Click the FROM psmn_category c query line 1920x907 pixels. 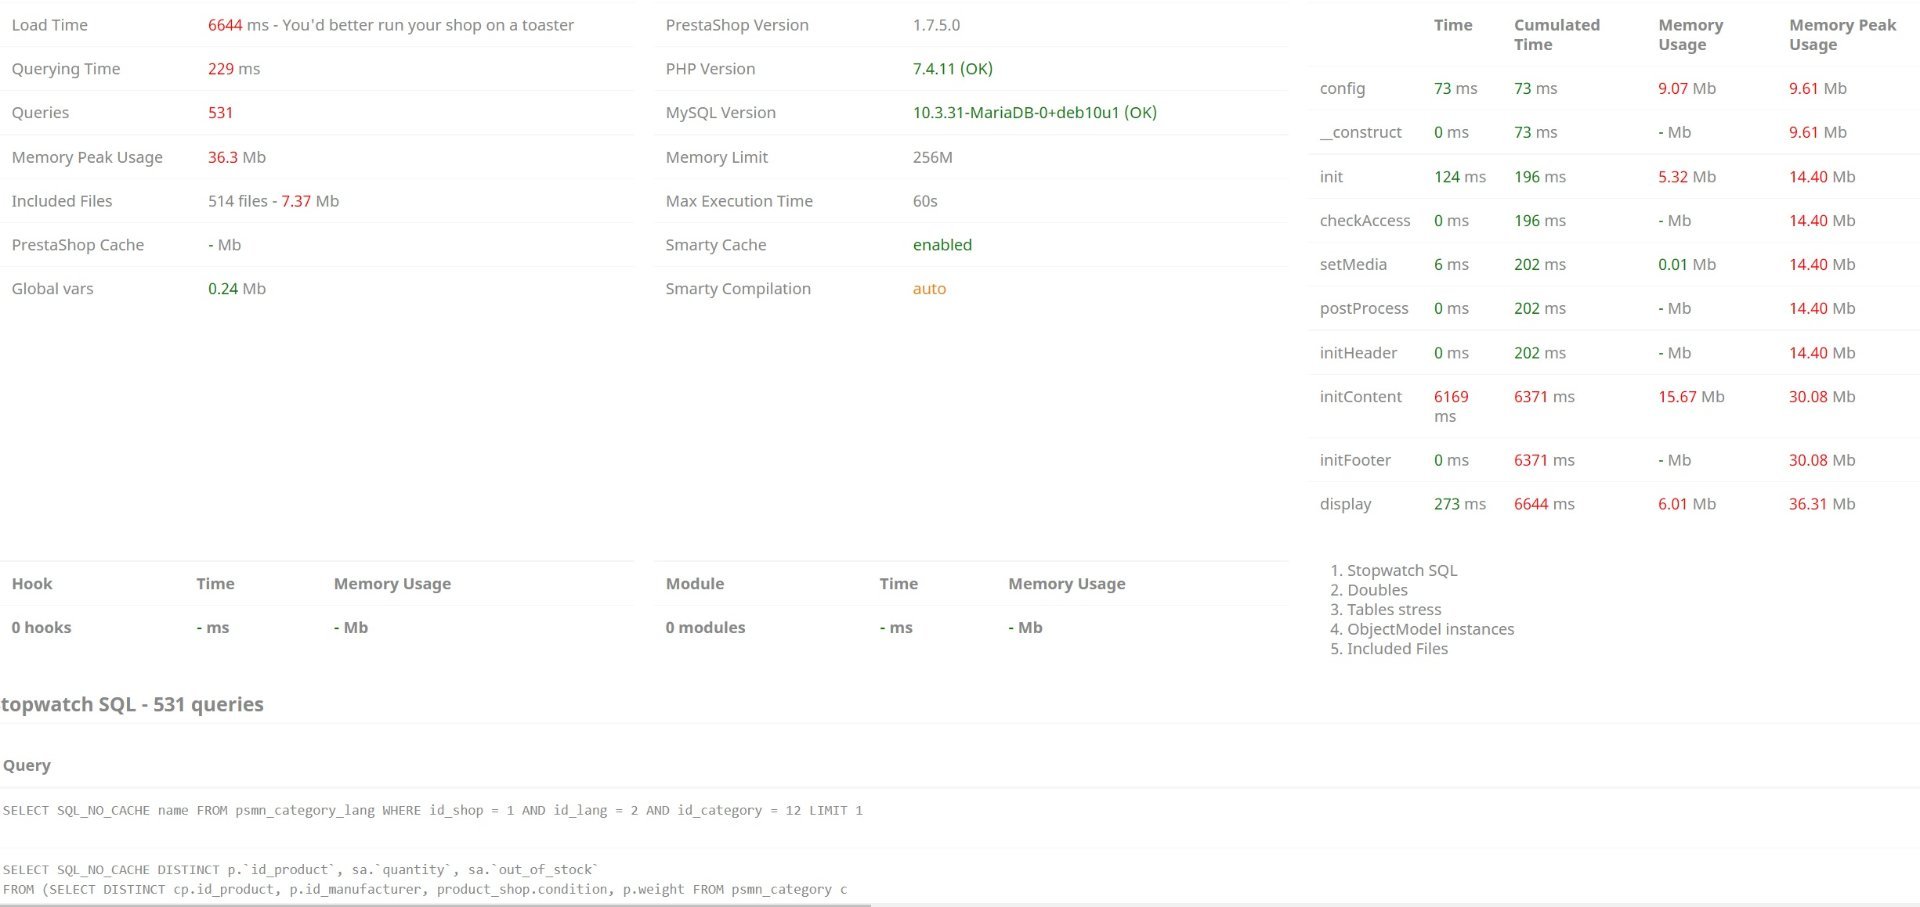[425, 889]
